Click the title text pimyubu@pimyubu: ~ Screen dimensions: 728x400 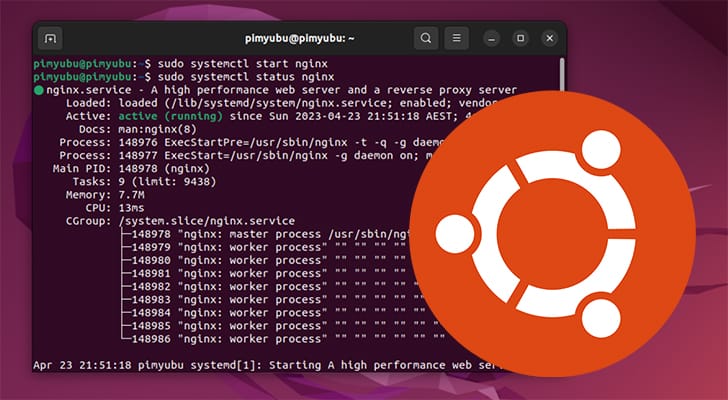pos(299,39)
